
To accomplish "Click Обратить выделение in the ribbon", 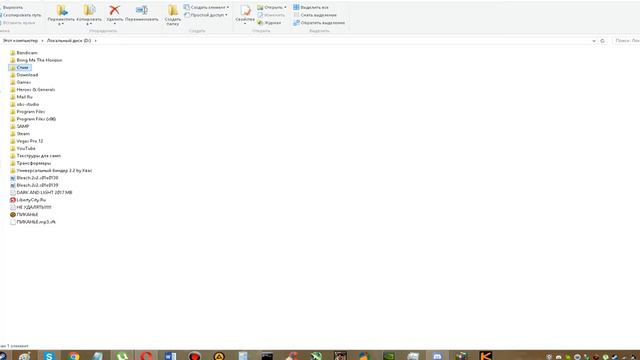I will click(319, 23).
